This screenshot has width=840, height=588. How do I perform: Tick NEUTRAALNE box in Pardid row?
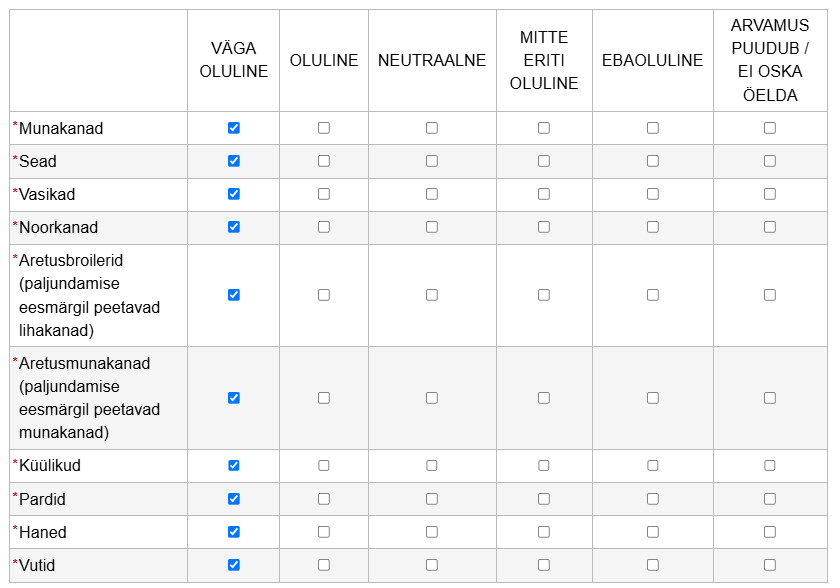coord(432,499)
